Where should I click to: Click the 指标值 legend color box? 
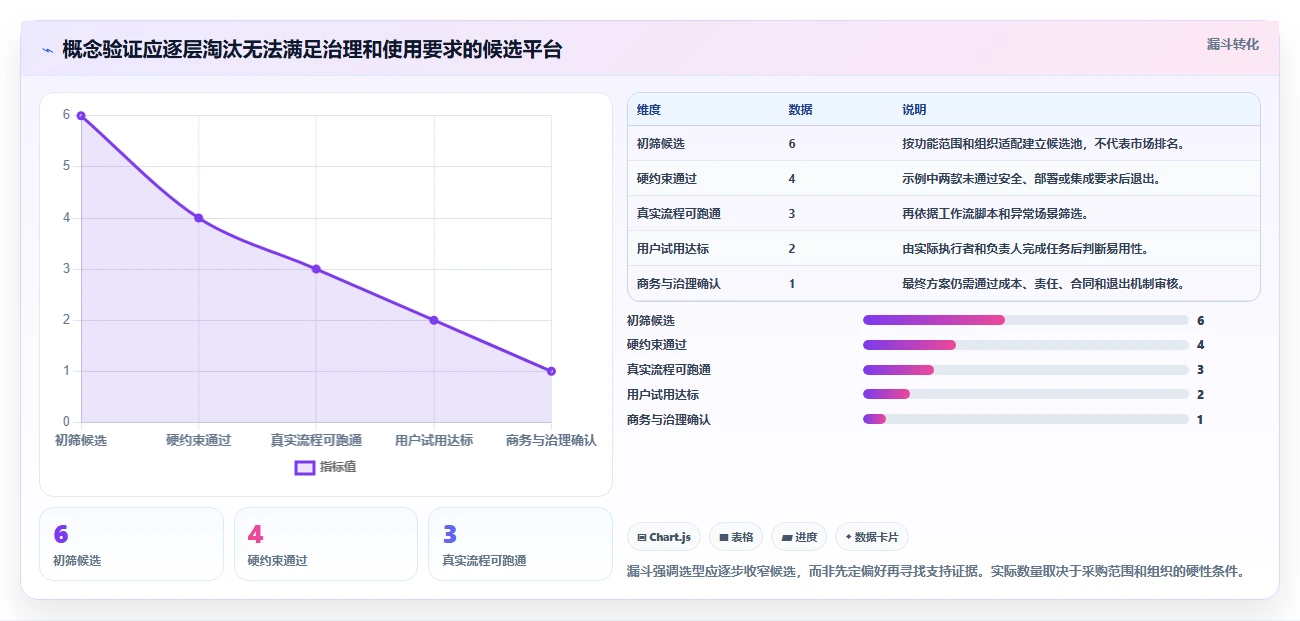(305, 467)
